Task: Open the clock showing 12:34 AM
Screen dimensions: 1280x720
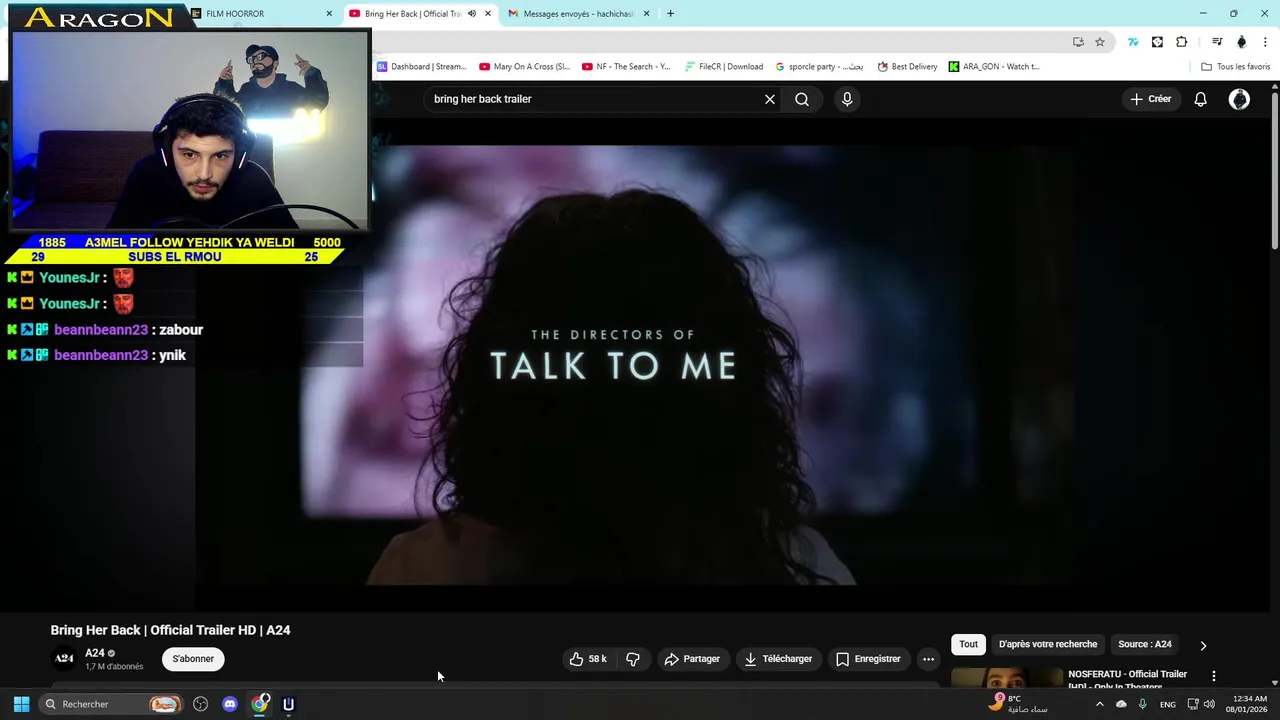Action: point(1249,704)
